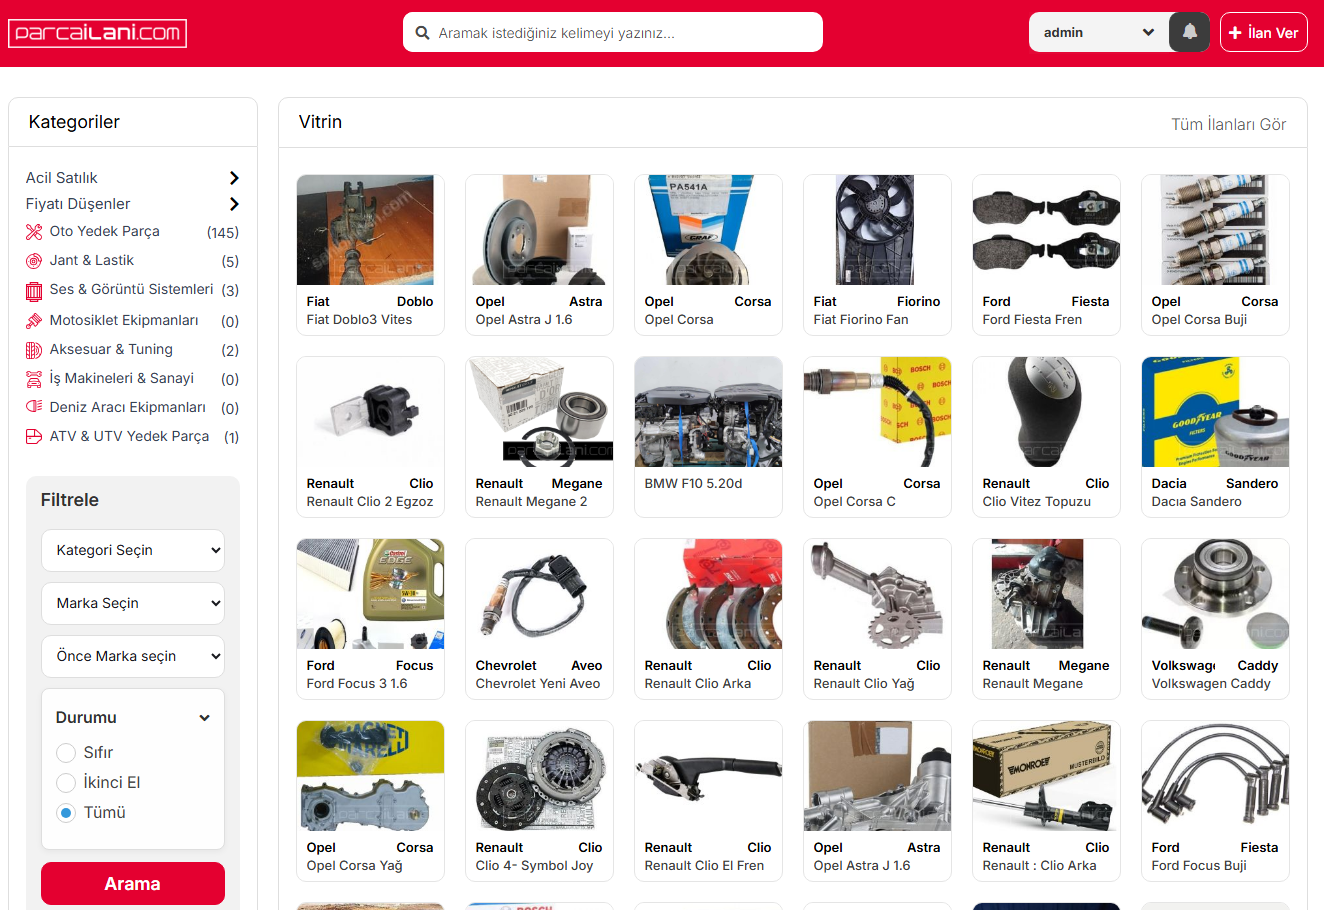
Task: Open the Volkswagen Caddy hub image
Action: (1215, 594)
